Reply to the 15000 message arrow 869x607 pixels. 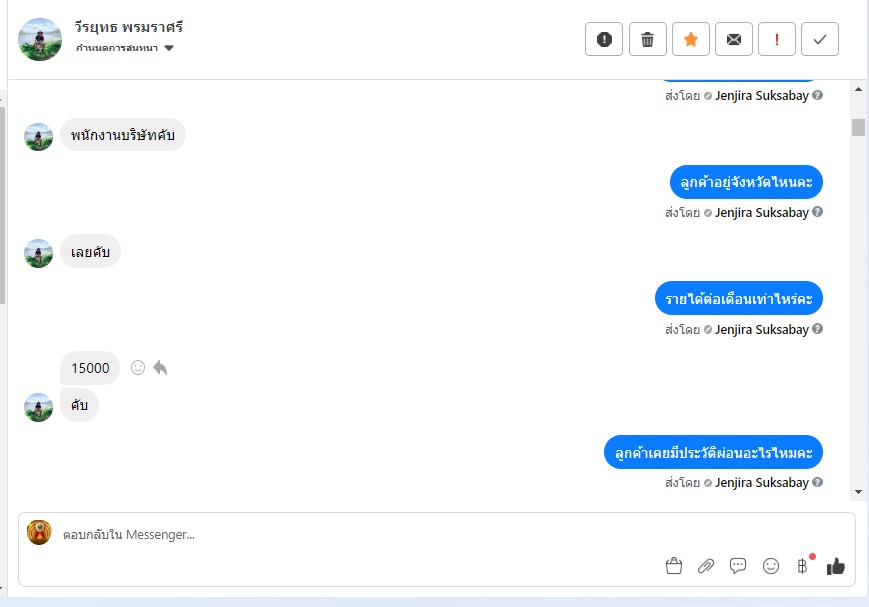[x=160, y=368]
